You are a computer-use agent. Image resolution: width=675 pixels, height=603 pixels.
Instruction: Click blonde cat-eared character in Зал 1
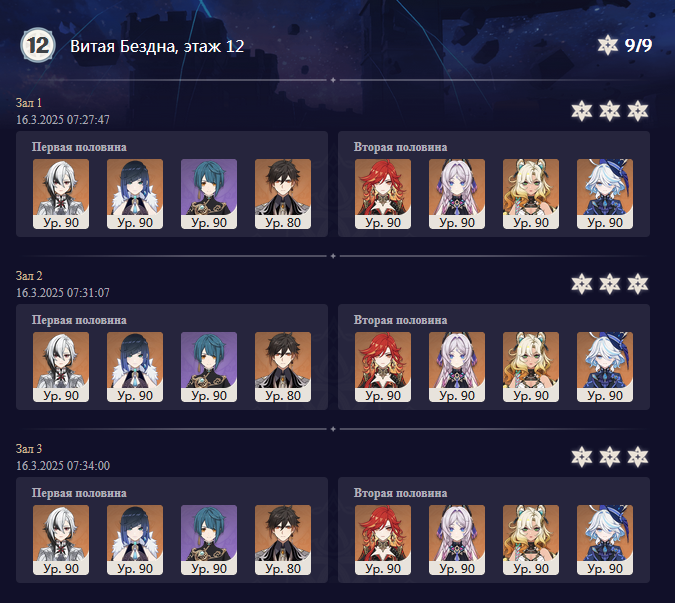[531, 194]
